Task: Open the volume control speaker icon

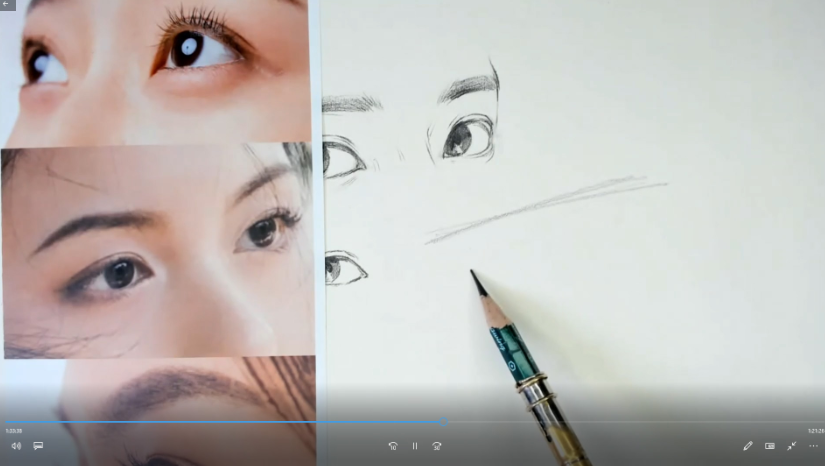Action: point(16,446)
